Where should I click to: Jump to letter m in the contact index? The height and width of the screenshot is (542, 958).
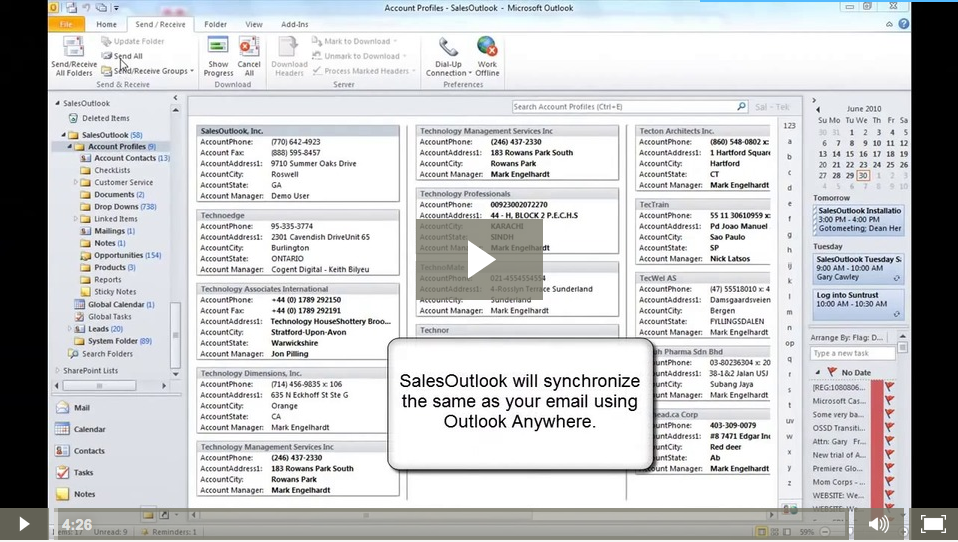point(789,312)
